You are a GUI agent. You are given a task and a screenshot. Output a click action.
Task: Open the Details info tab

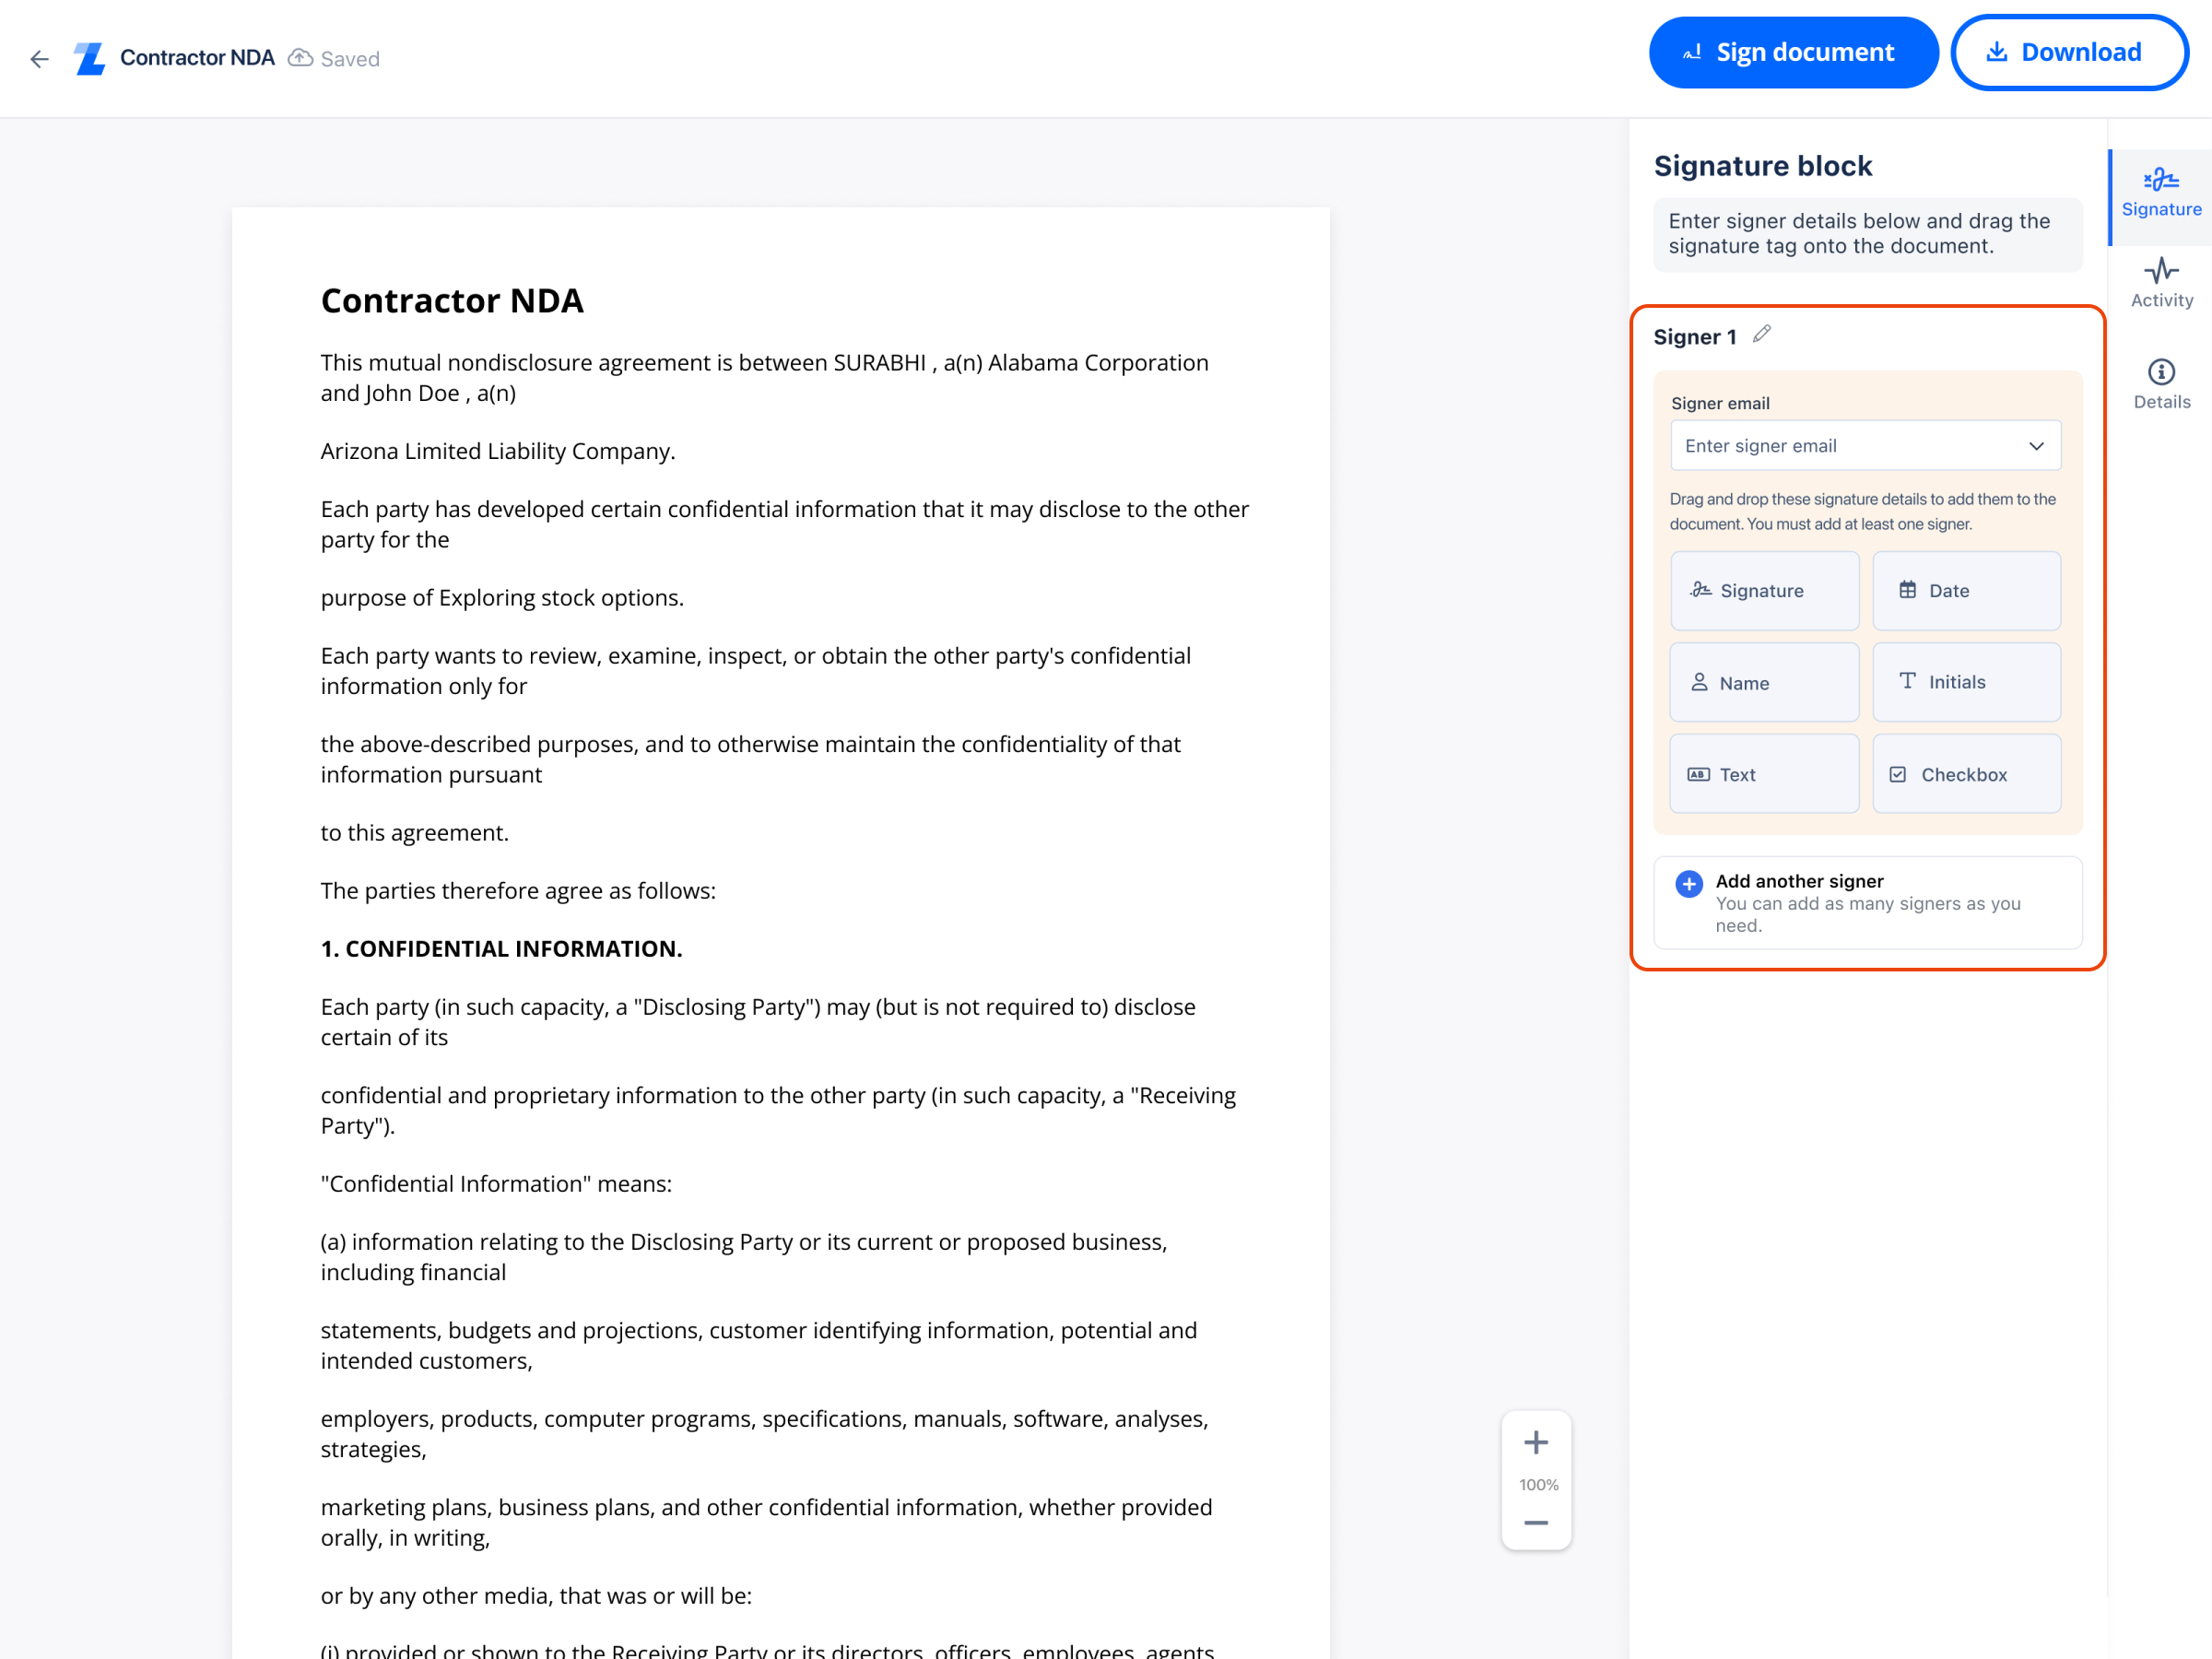click(x=2160, y=384)
